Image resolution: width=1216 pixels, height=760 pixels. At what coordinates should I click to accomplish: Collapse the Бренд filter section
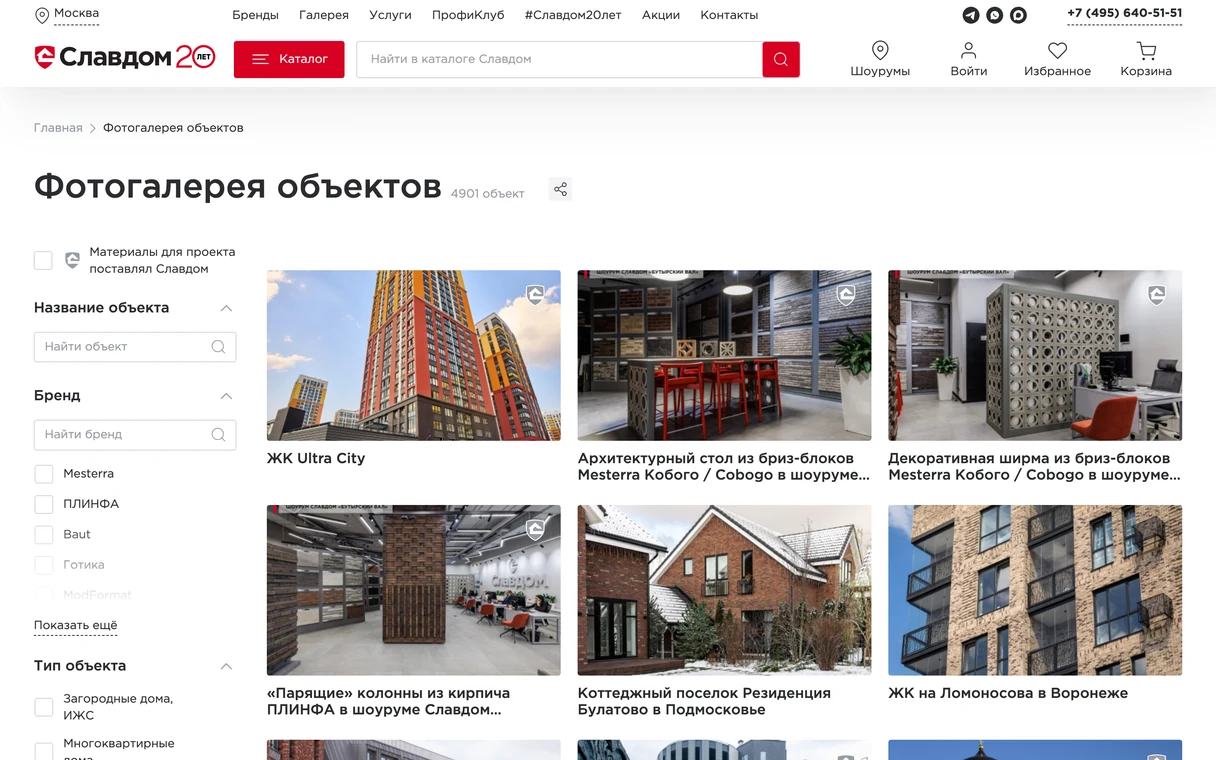tap(226, 396)
